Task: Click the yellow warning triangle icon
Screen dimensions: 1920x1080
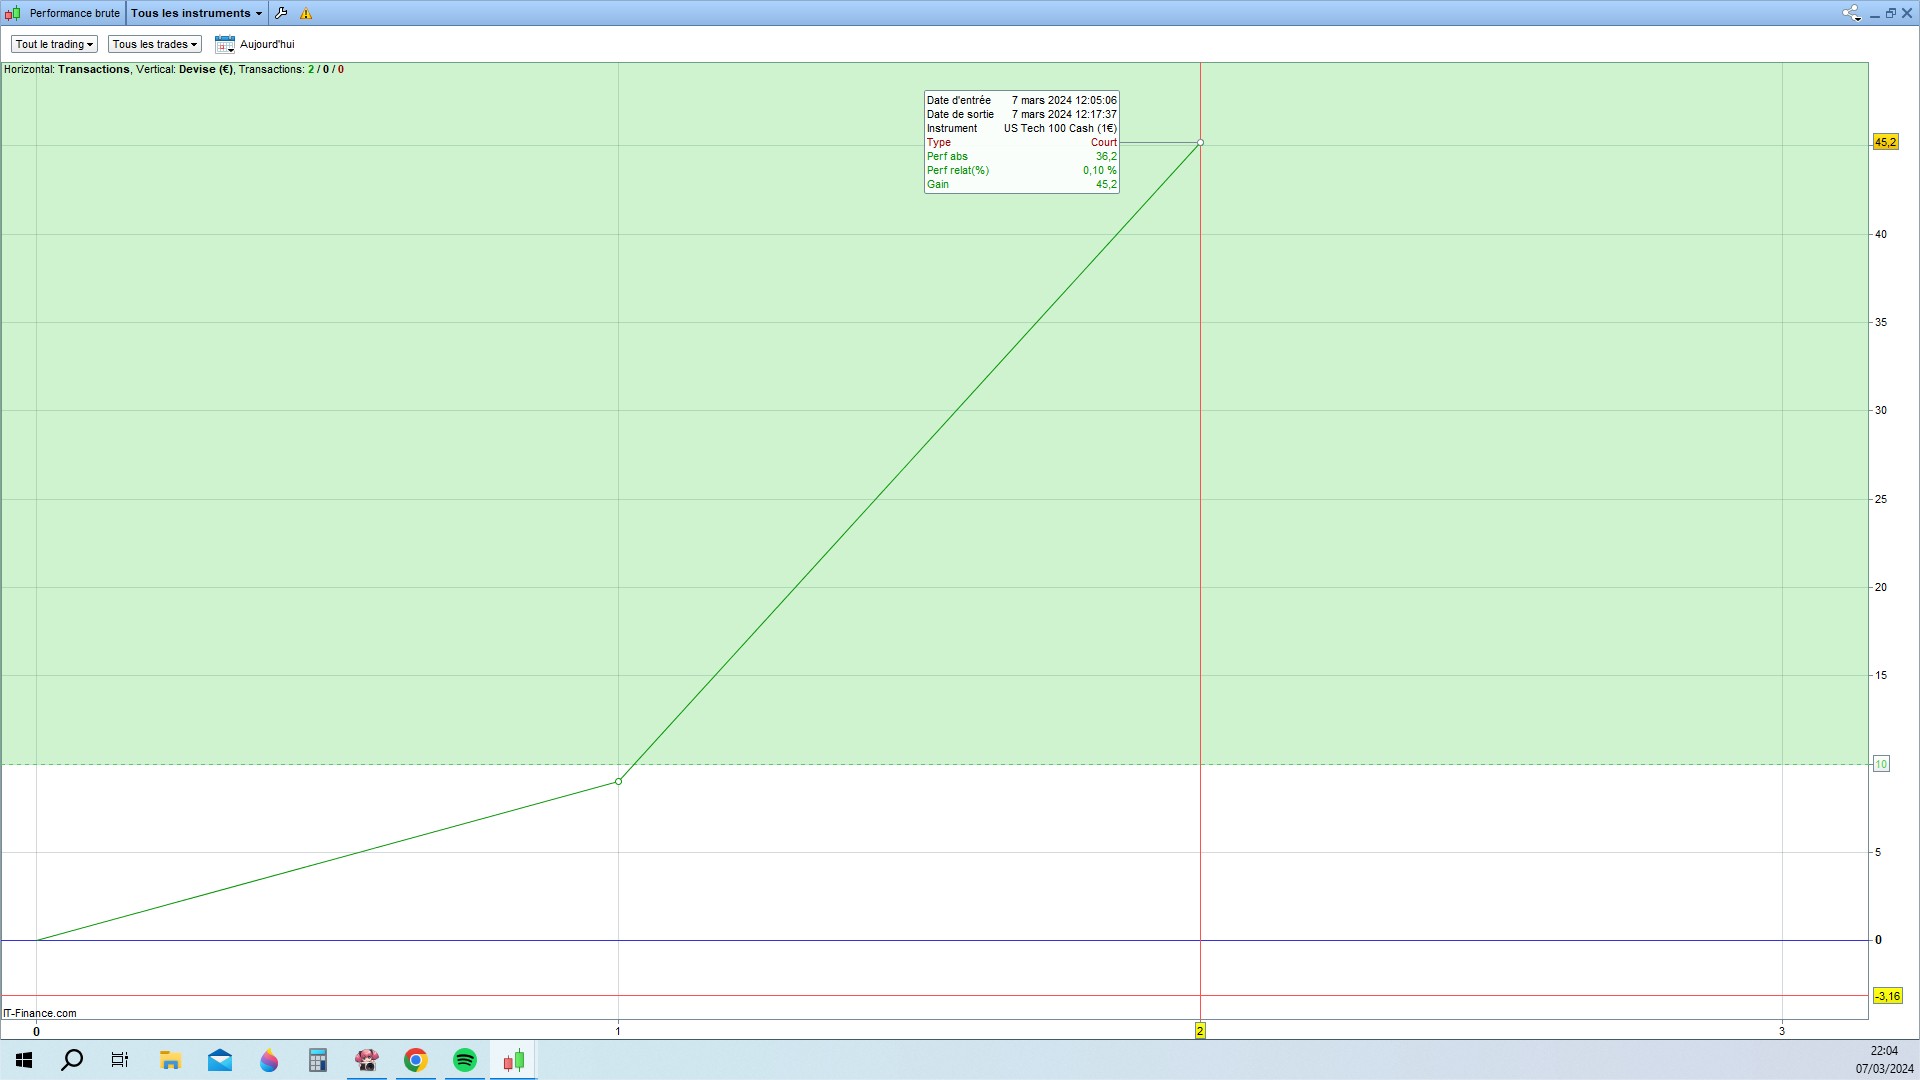Action: pyautogui.click(x=306, y=13)
